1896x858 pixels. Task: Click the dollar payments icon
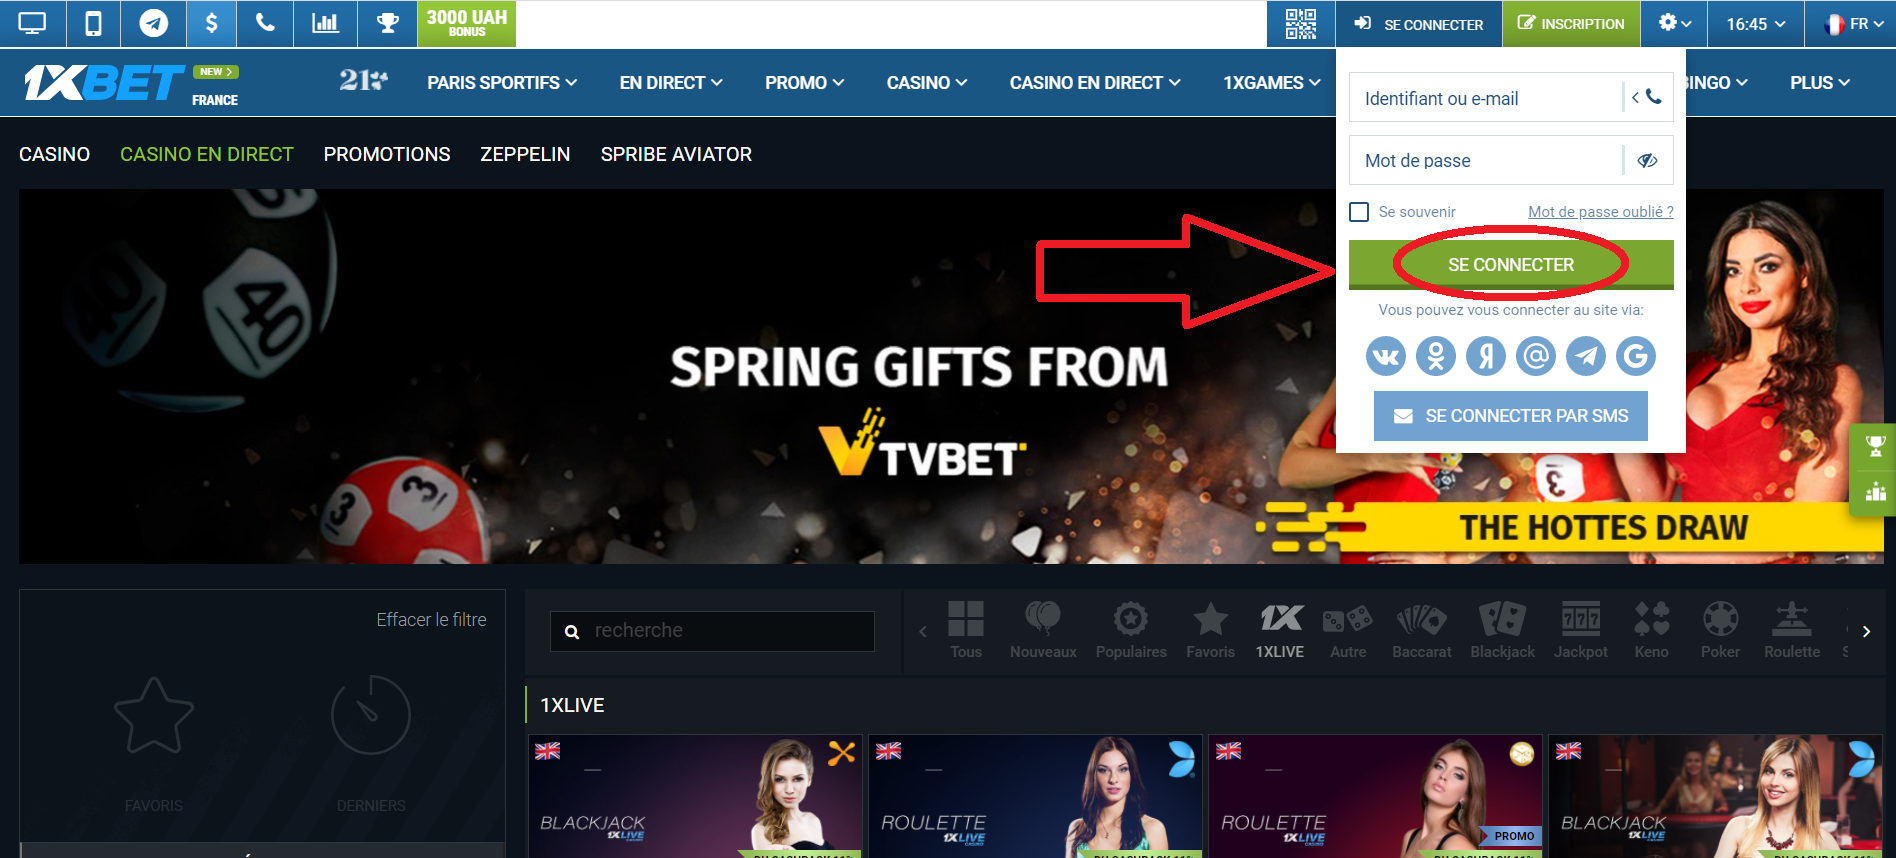[x=211, y=23]
